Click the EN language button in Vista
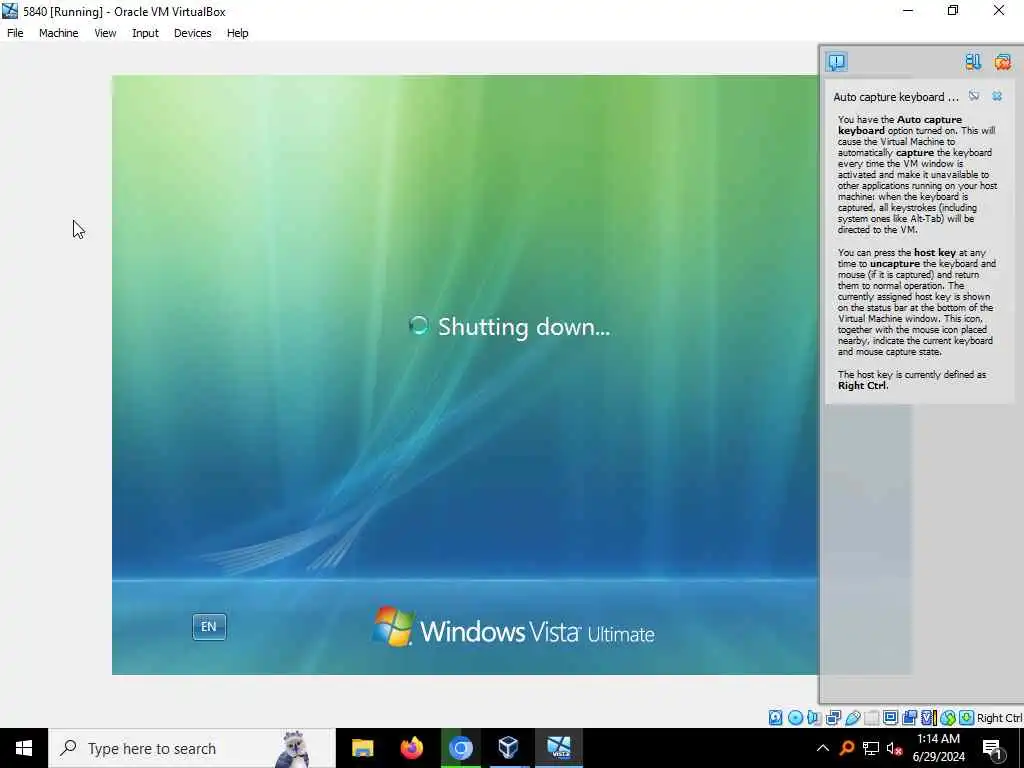The image size is (1024, 768). pos(209,627)
